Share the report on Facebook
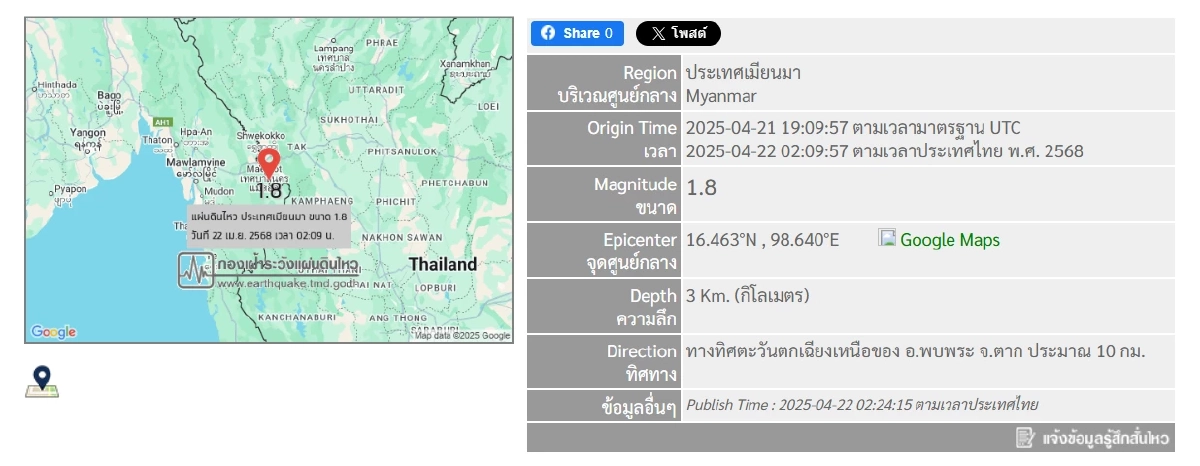 click(577, 33)
